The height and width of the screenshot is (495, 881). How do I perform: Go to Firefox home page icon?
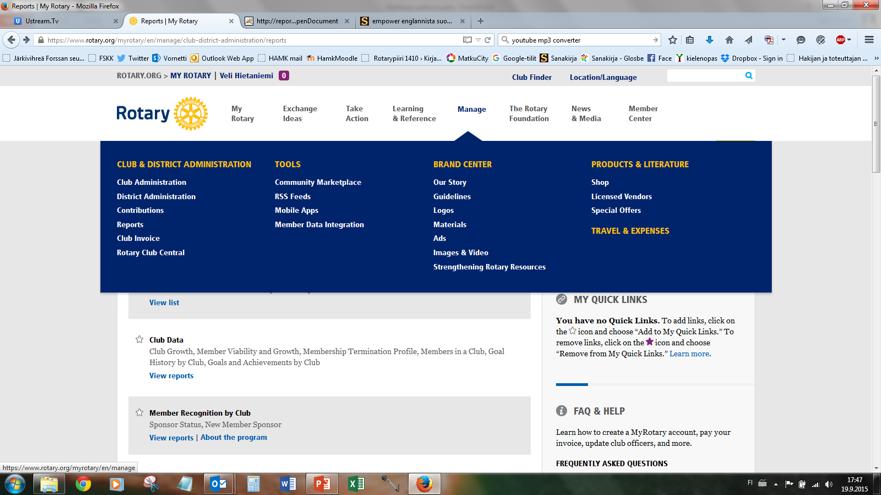click(x=729, y=40)
